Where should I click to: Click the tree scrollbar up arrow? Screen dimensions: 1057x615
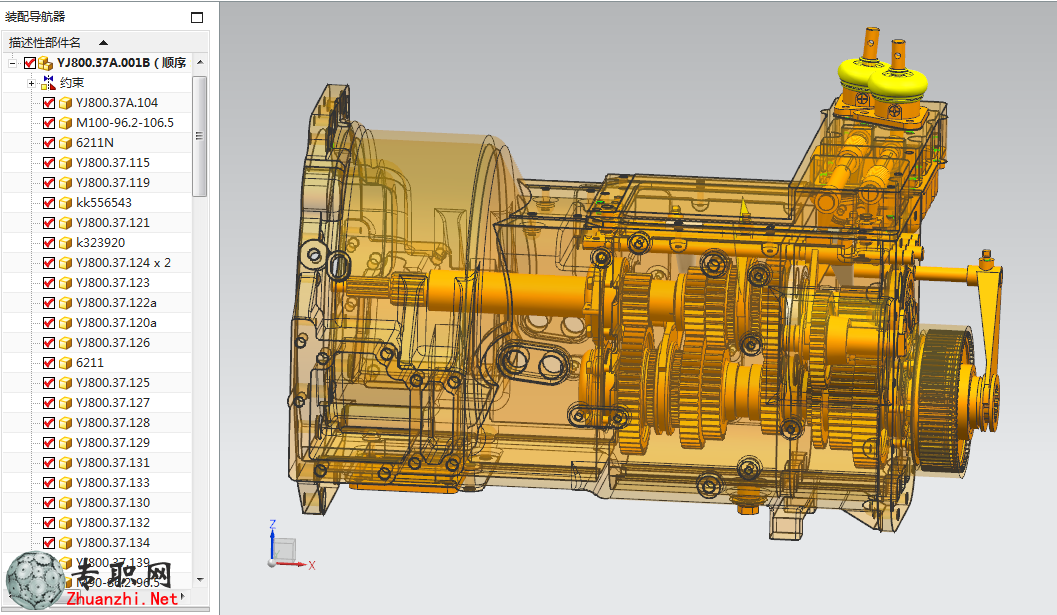point(200,62)
